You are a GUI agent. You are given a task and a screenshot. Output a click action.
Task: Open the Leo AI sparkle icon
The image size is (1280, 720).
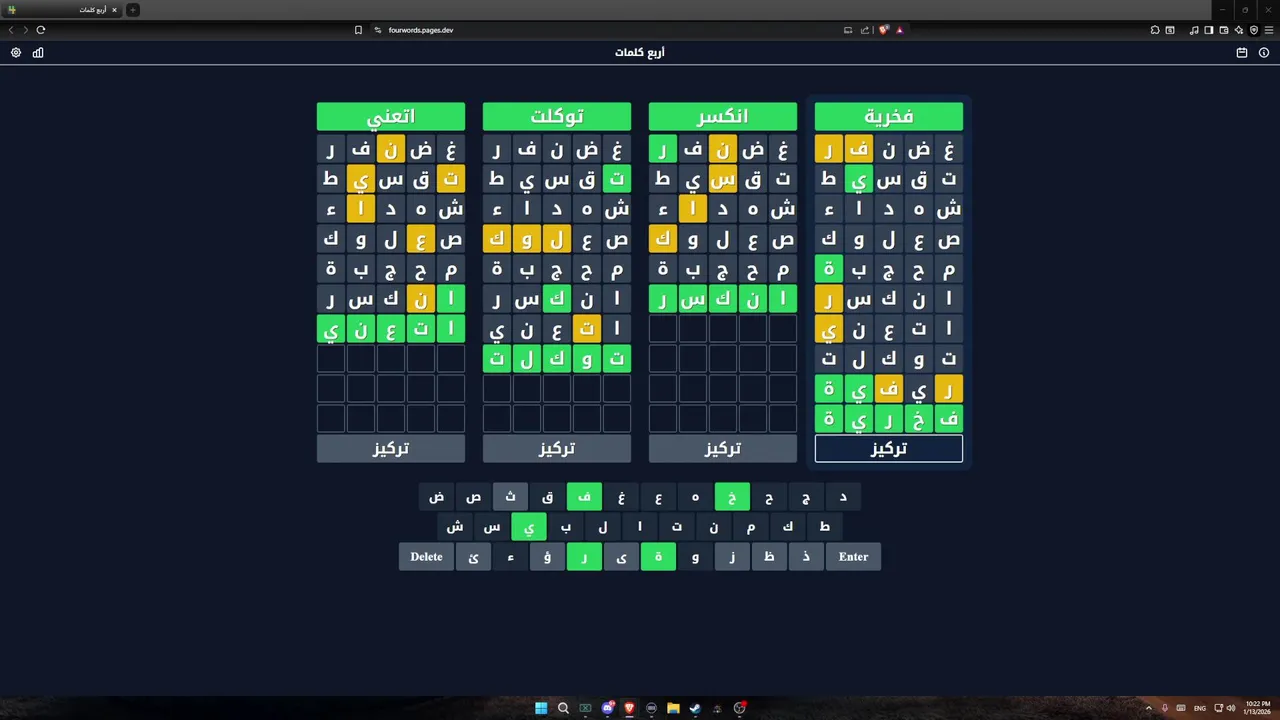(x=1239, y=30)
